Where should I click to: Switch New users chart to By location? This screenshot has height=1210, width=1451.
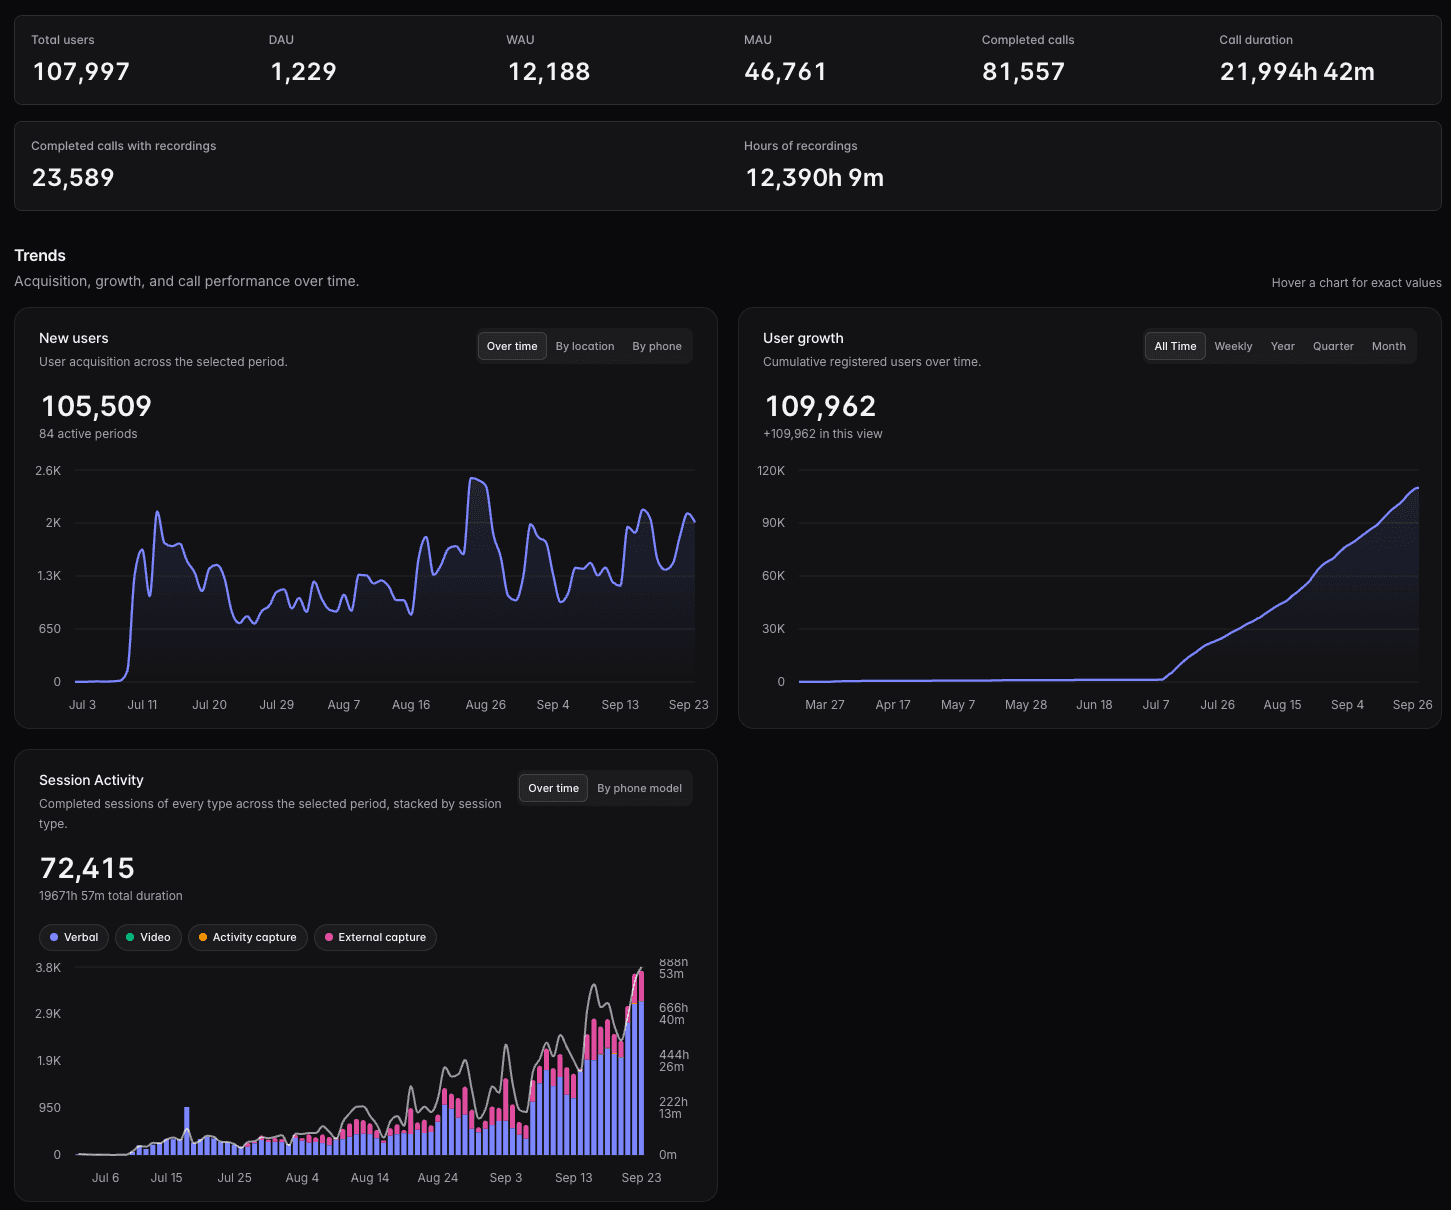coord(585,346)
